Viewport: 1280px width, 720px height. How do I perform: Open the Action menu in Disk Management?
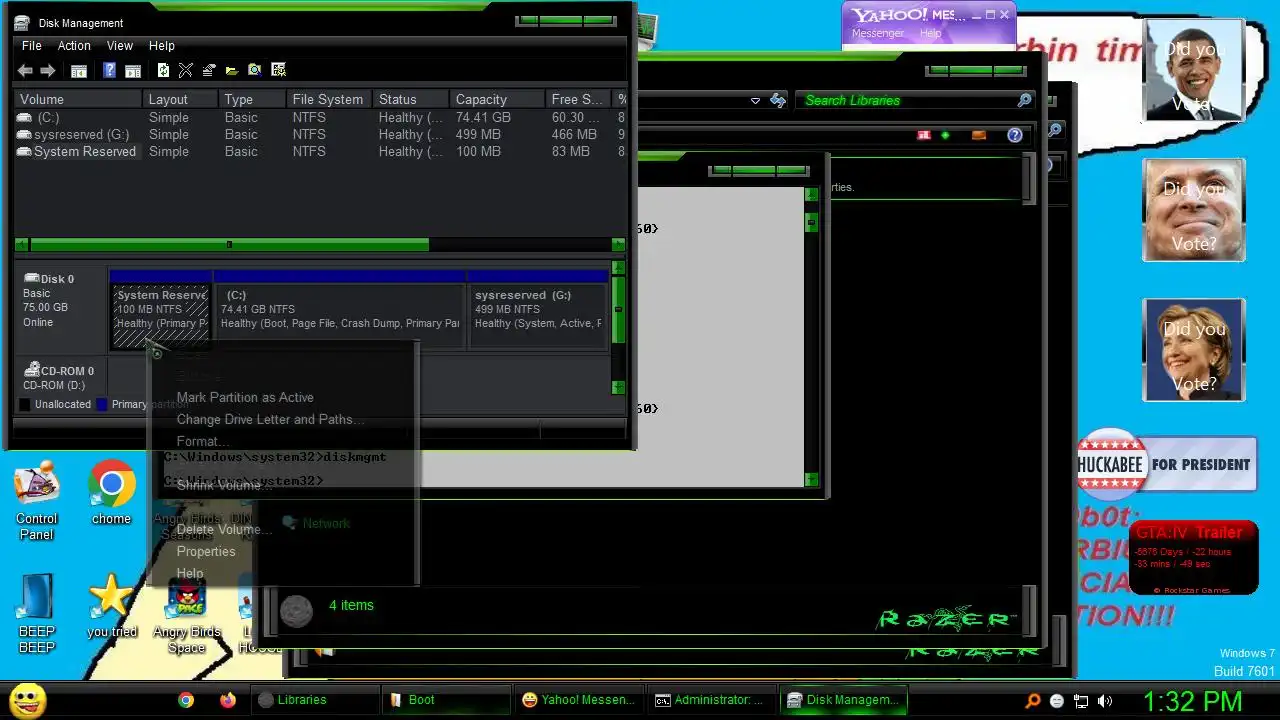tap(74, 46)
